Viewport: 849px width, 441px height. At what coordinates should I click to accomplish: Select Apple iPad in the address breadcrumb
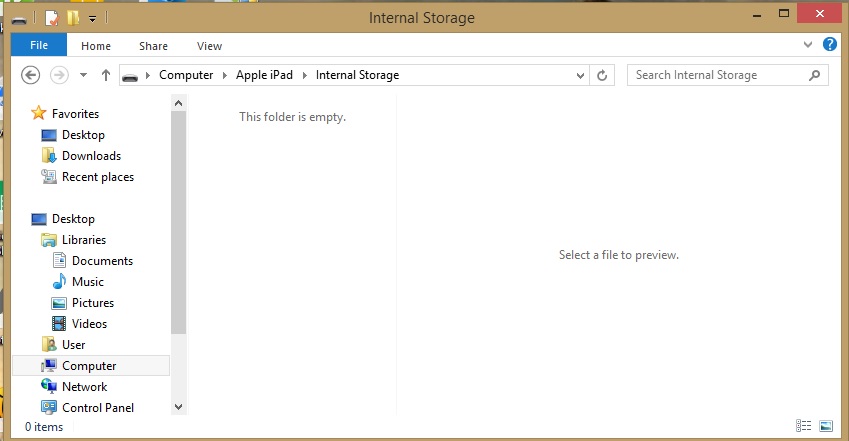click(x=264, y=75)
